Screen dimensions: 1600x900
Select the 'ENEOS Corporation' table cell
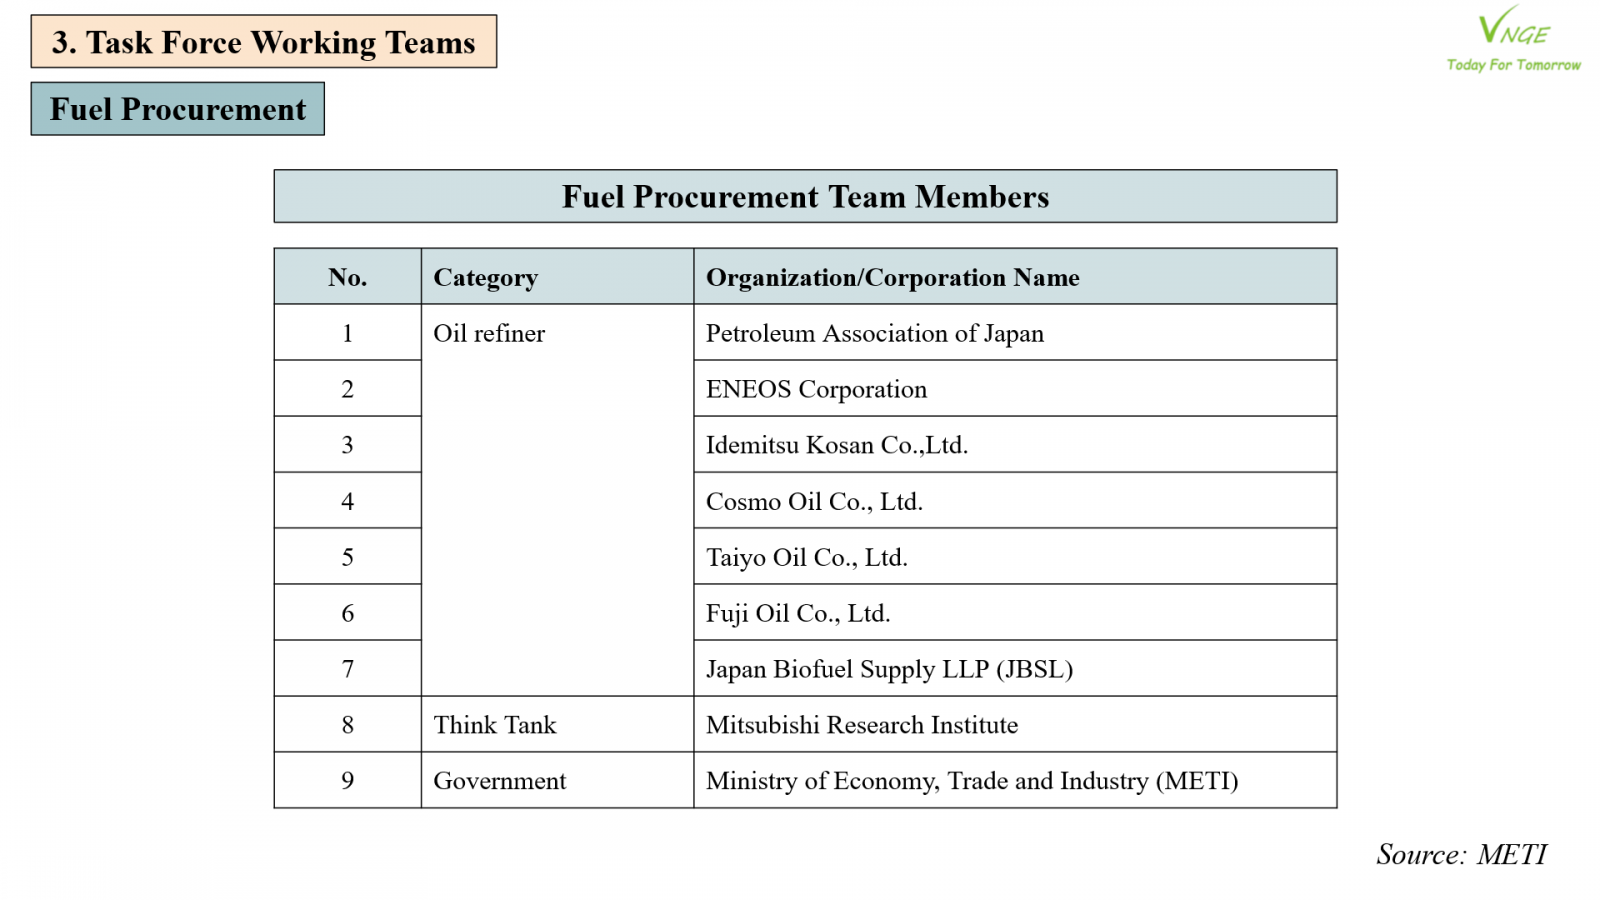816,389
